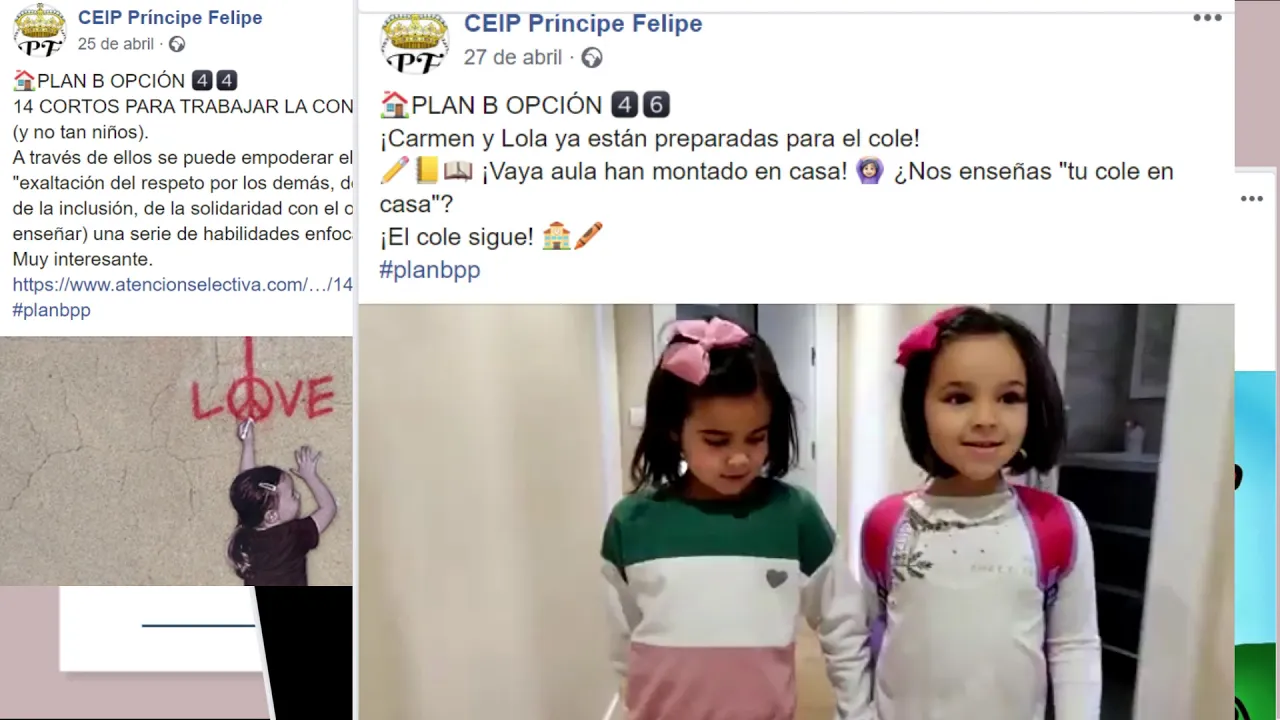Click the crown PF avatar of the 25 de abril post
This screenshot has height=720, width=1280.
[39, 31]
